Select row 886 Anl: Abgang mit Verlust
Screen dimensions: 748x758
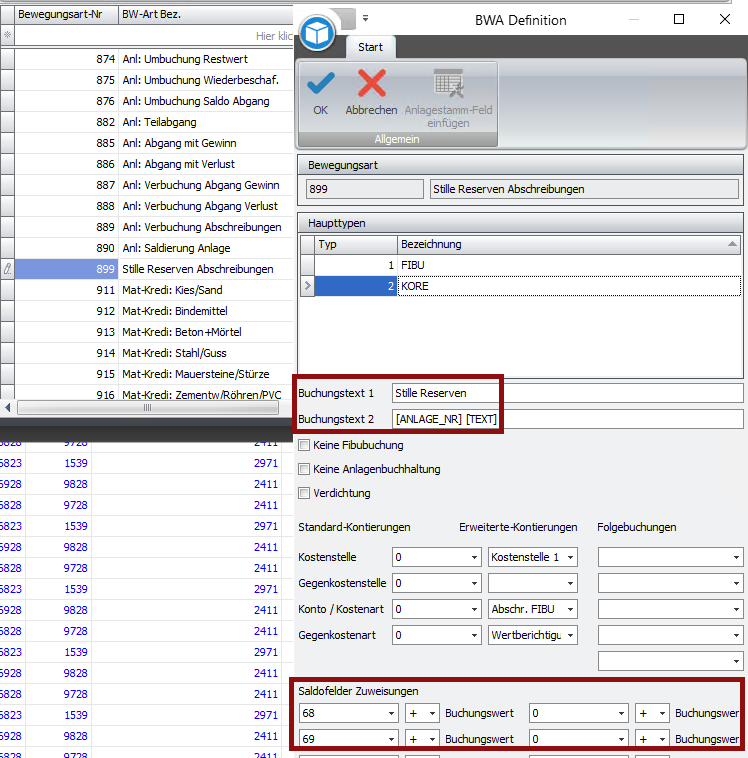[154, 164]
